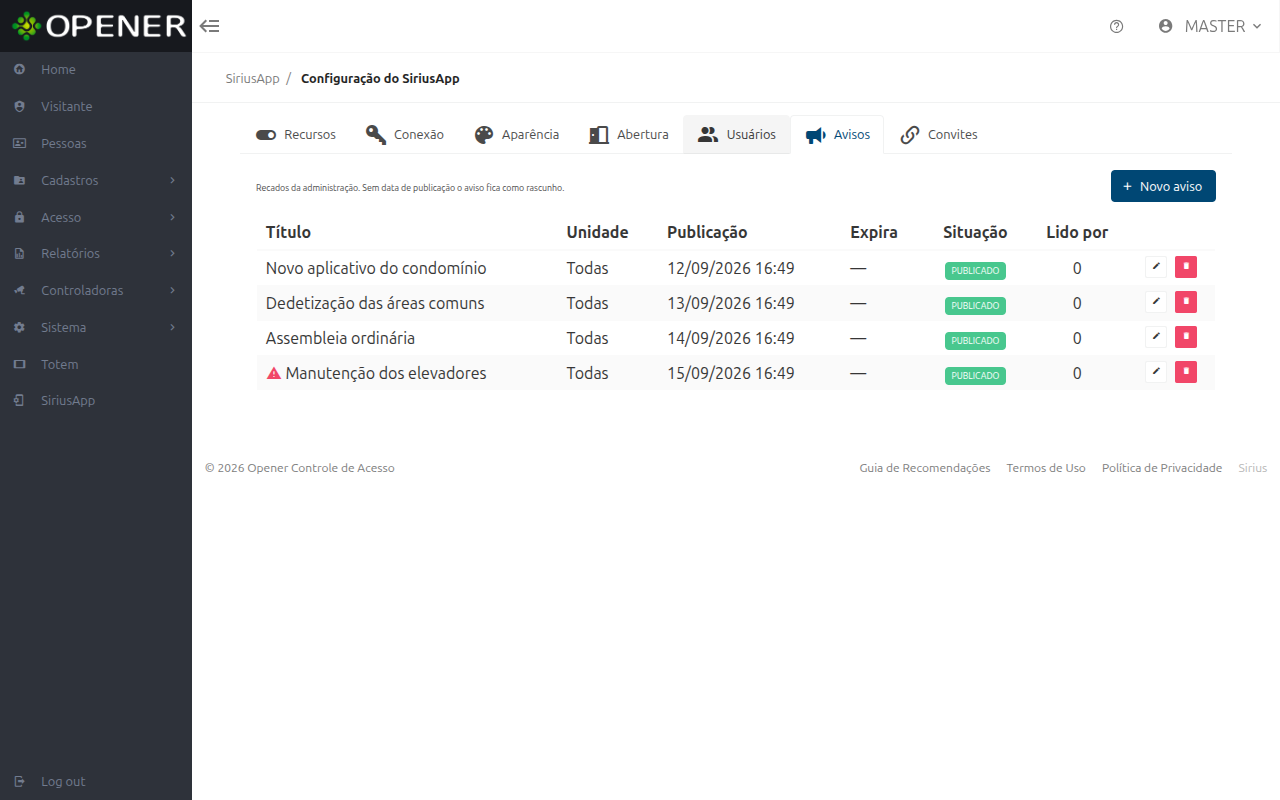Image resolution: width=1280 pixels, height=800 pixels.
Task: Switch to the Conexão tab
Action: pos(405,135)
